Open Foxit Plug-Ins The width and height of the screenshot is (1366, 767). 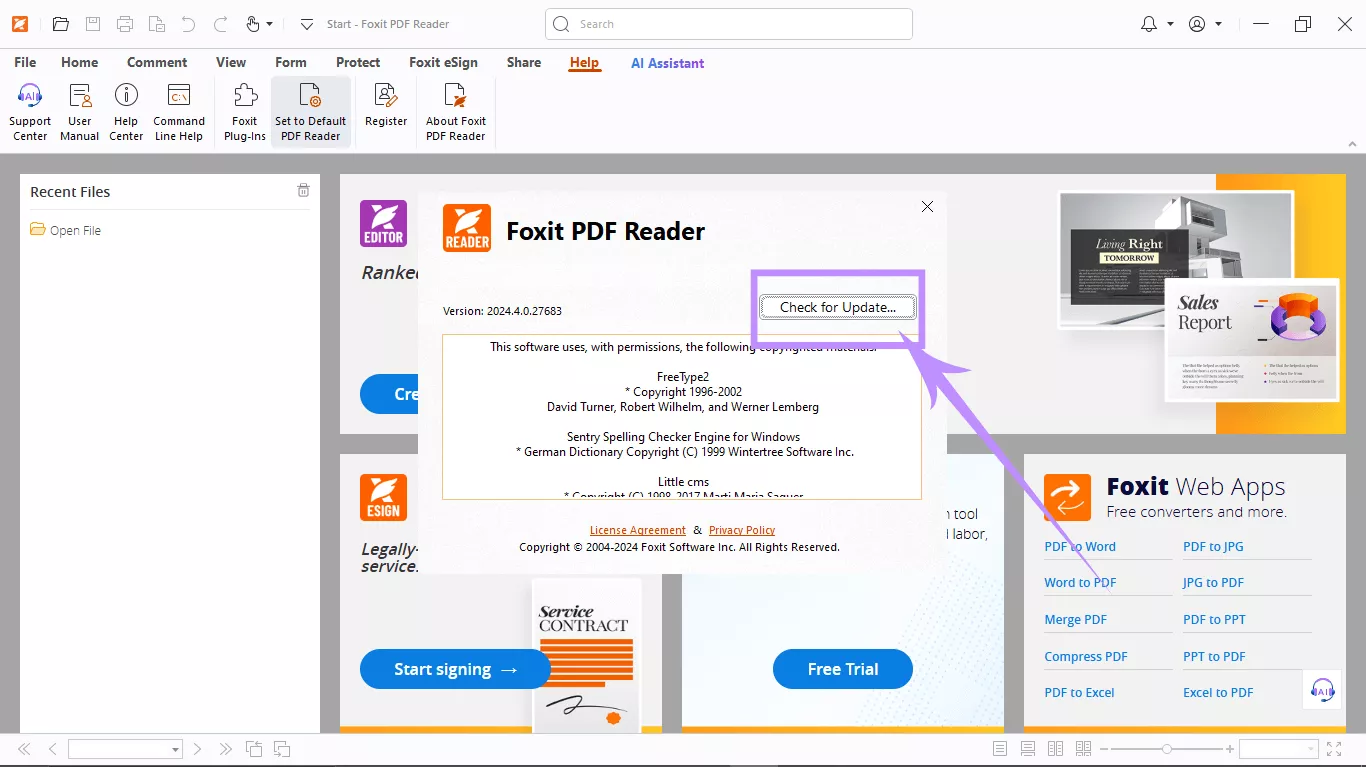pos(245,112)
